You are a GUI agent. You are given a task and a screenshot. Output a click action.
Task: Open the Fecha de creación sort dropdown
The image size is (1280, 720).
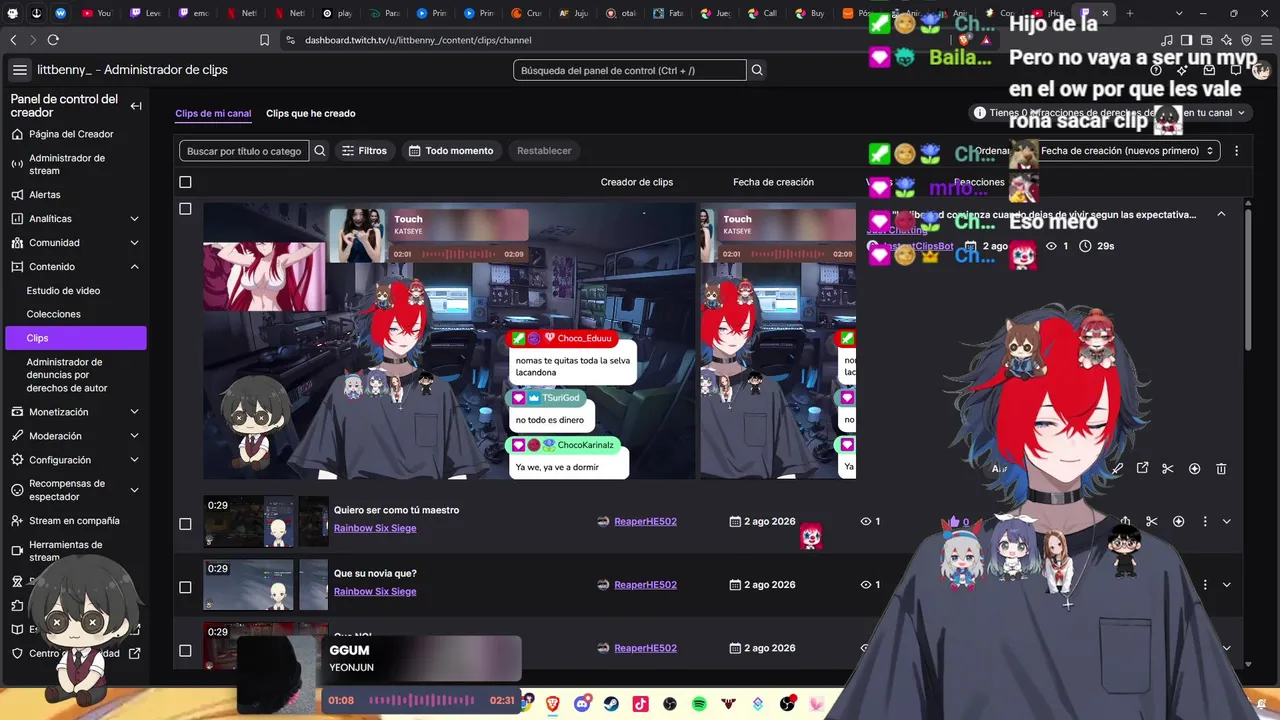click(x=1126, y=151)
